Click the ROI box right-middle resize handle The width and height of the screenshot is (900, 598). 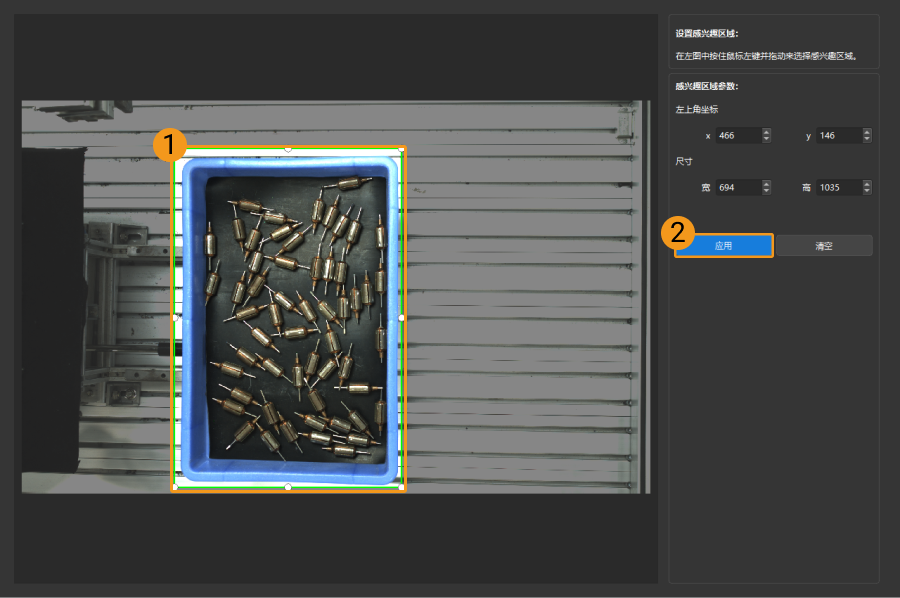[402, 318]
